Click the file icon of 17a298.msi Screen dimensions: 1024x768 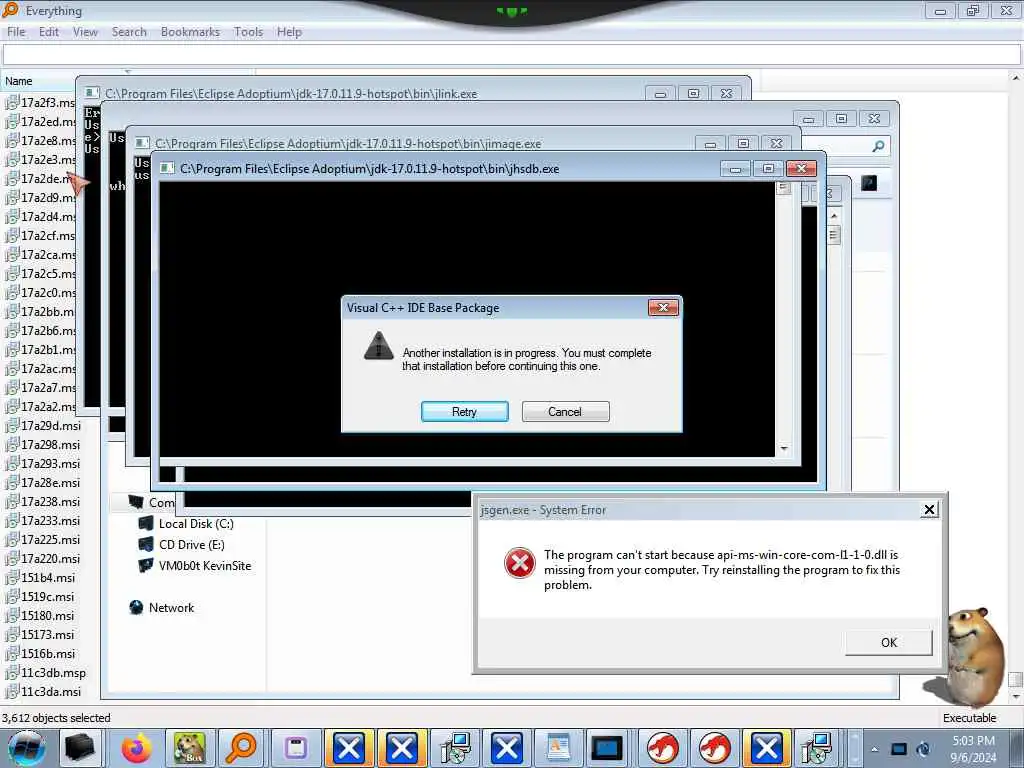pos(11,445)
